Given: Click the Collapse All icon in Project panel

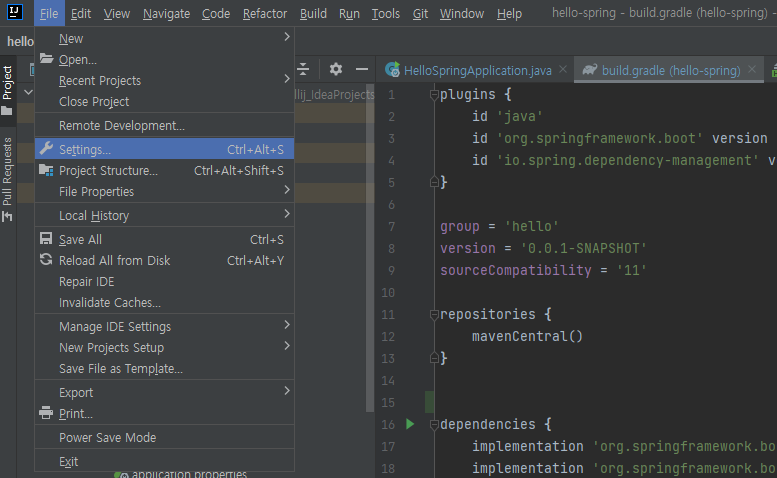Looking at the screenshot, I should pyautogui.click(x=303, y=69).
